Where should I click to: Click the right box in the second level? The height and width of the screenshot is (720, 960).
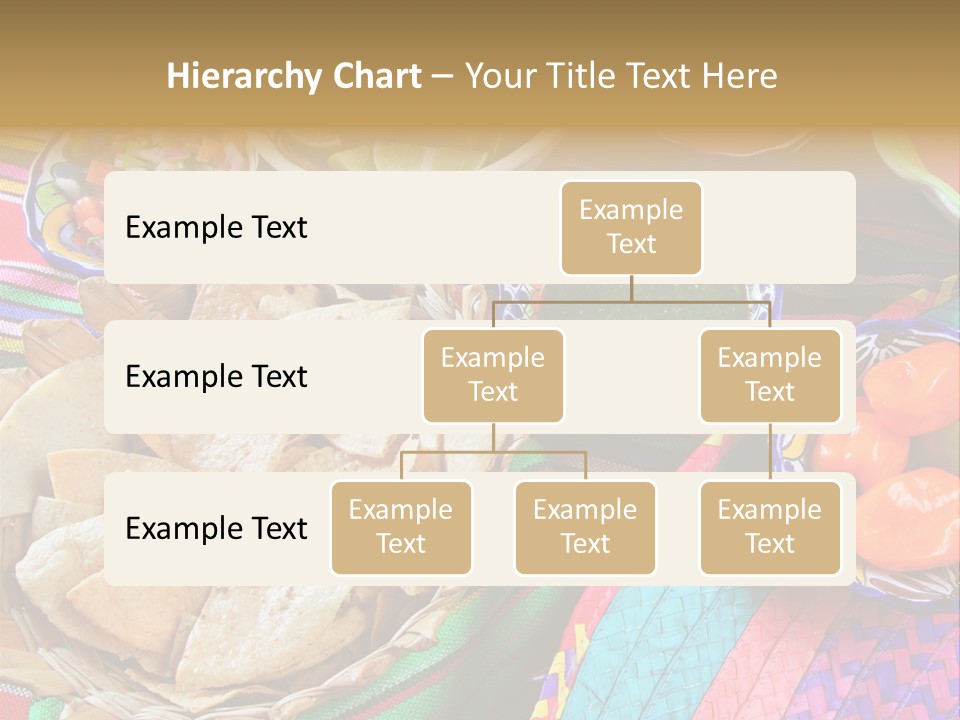coord(770,375)
